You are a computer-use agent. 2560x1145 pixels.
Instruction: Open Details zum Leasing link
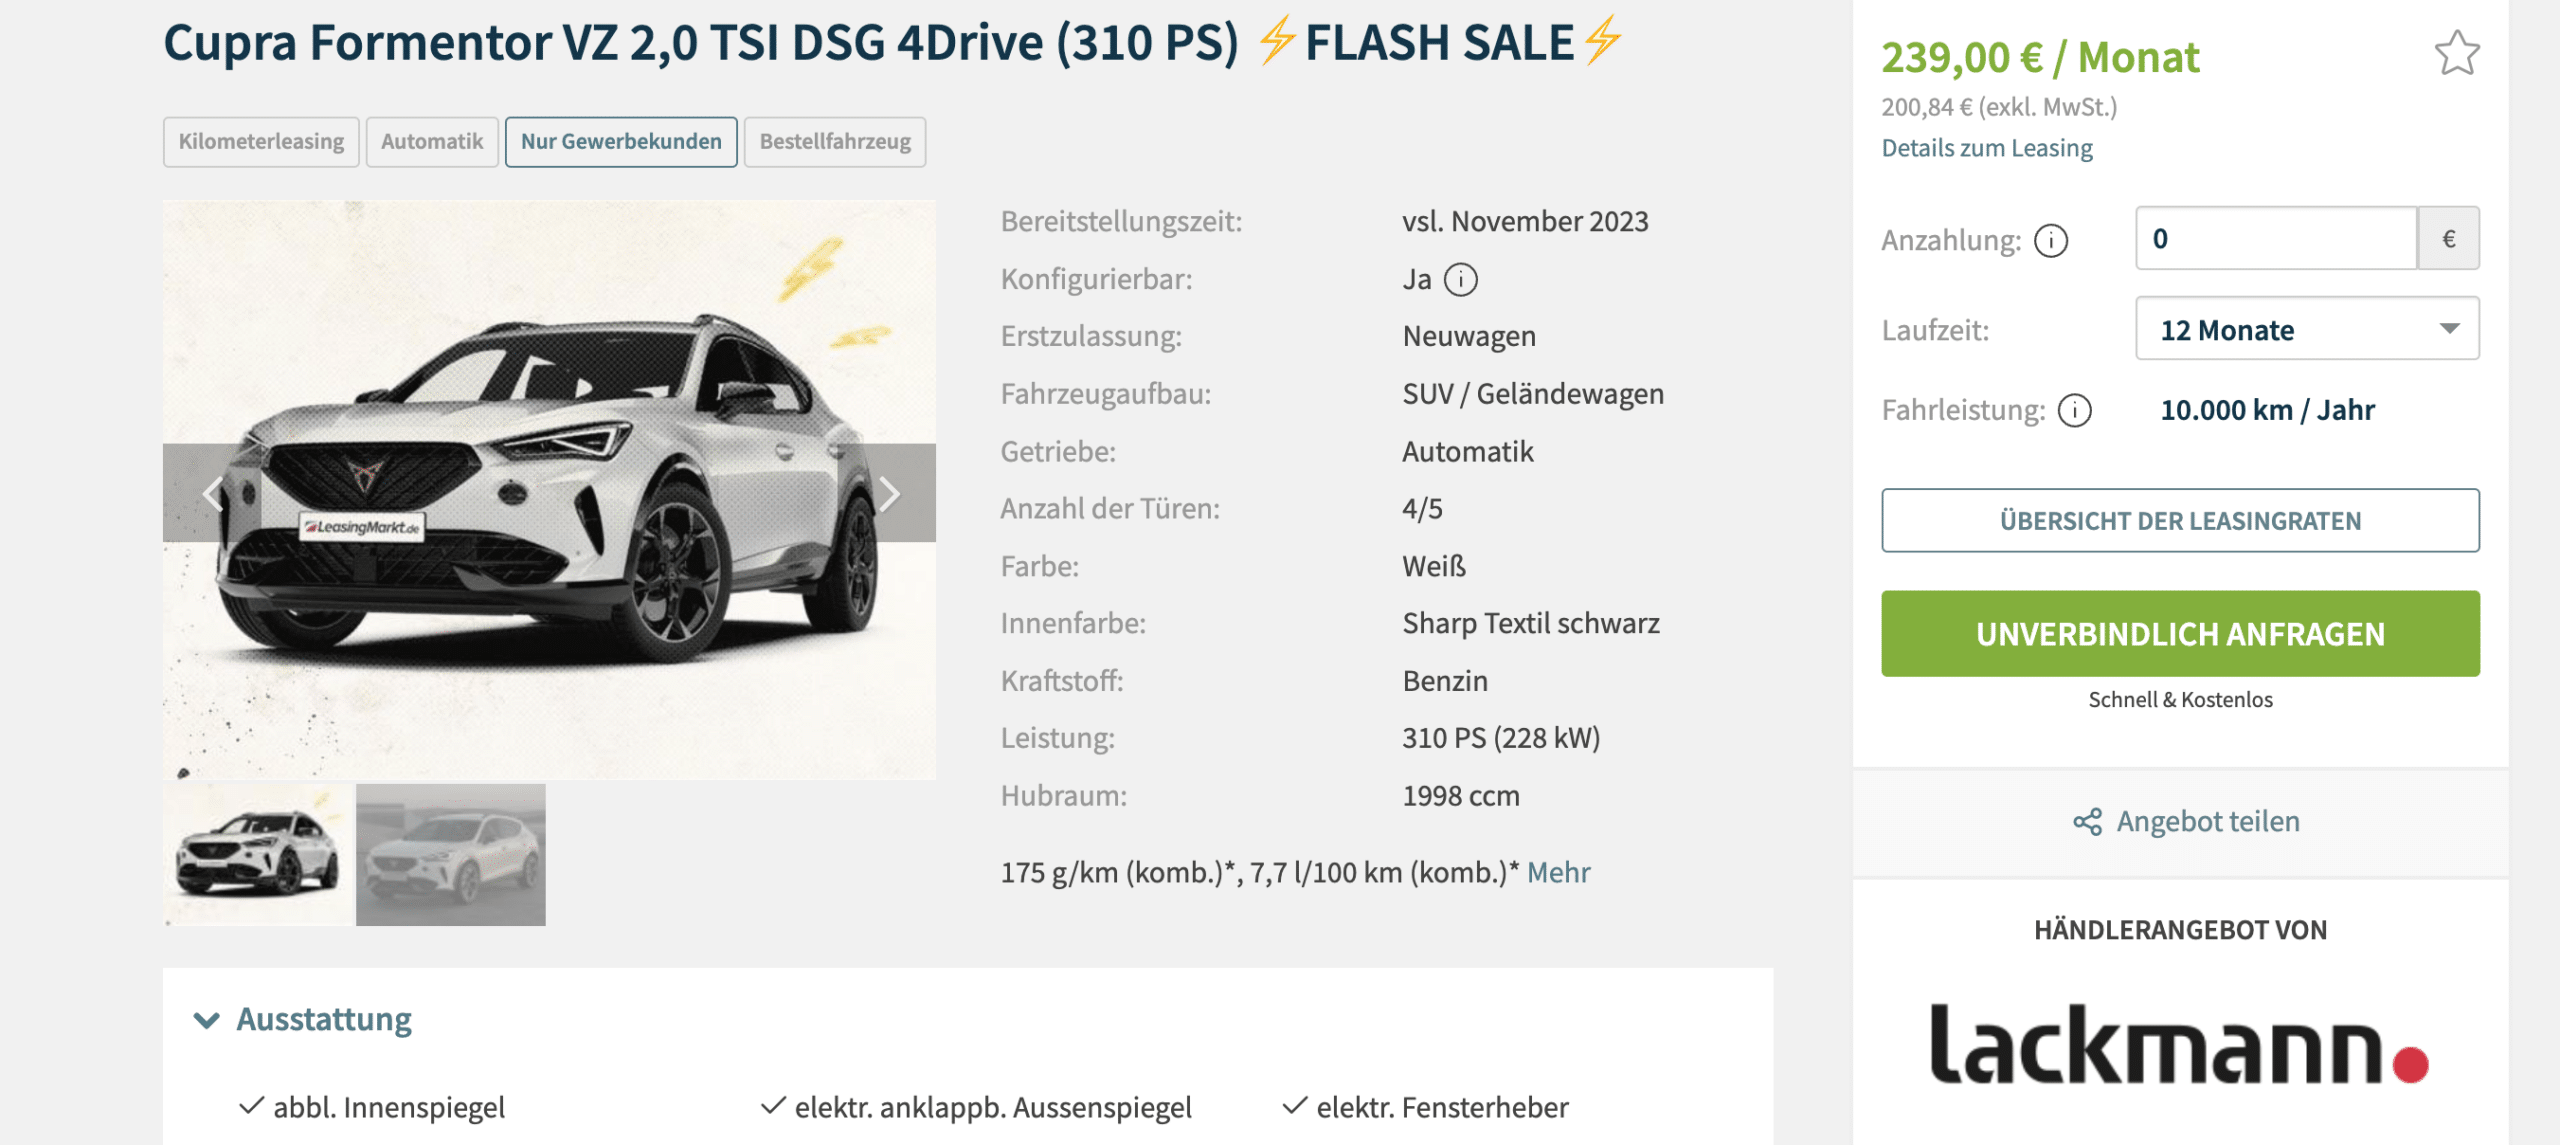click(1986, 148)
